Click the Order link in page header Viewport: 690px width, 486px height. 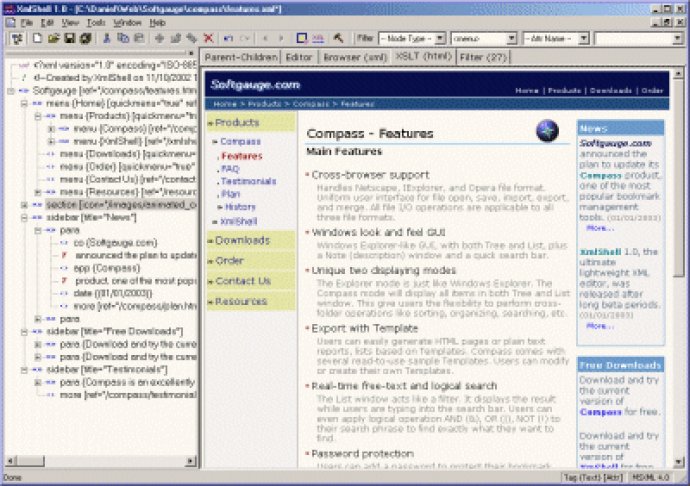pos(652,91)
